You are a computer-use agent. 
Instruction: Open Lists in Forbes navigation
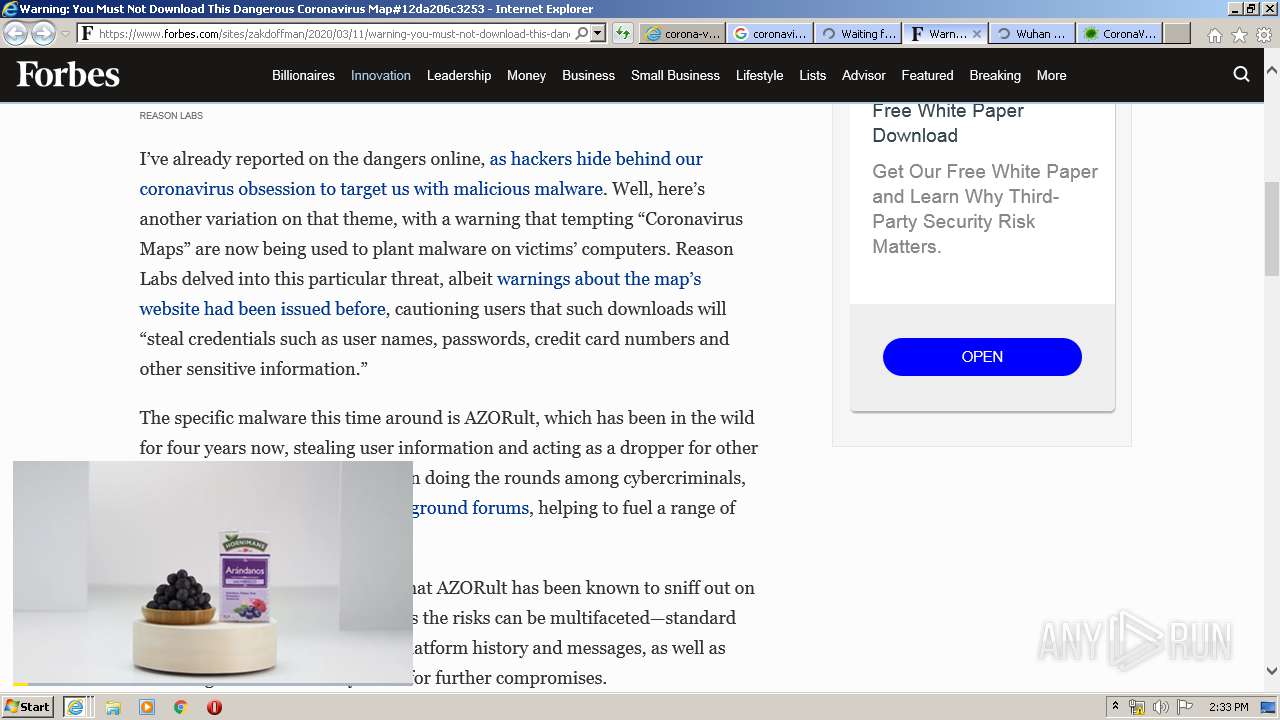click(812, 75)
